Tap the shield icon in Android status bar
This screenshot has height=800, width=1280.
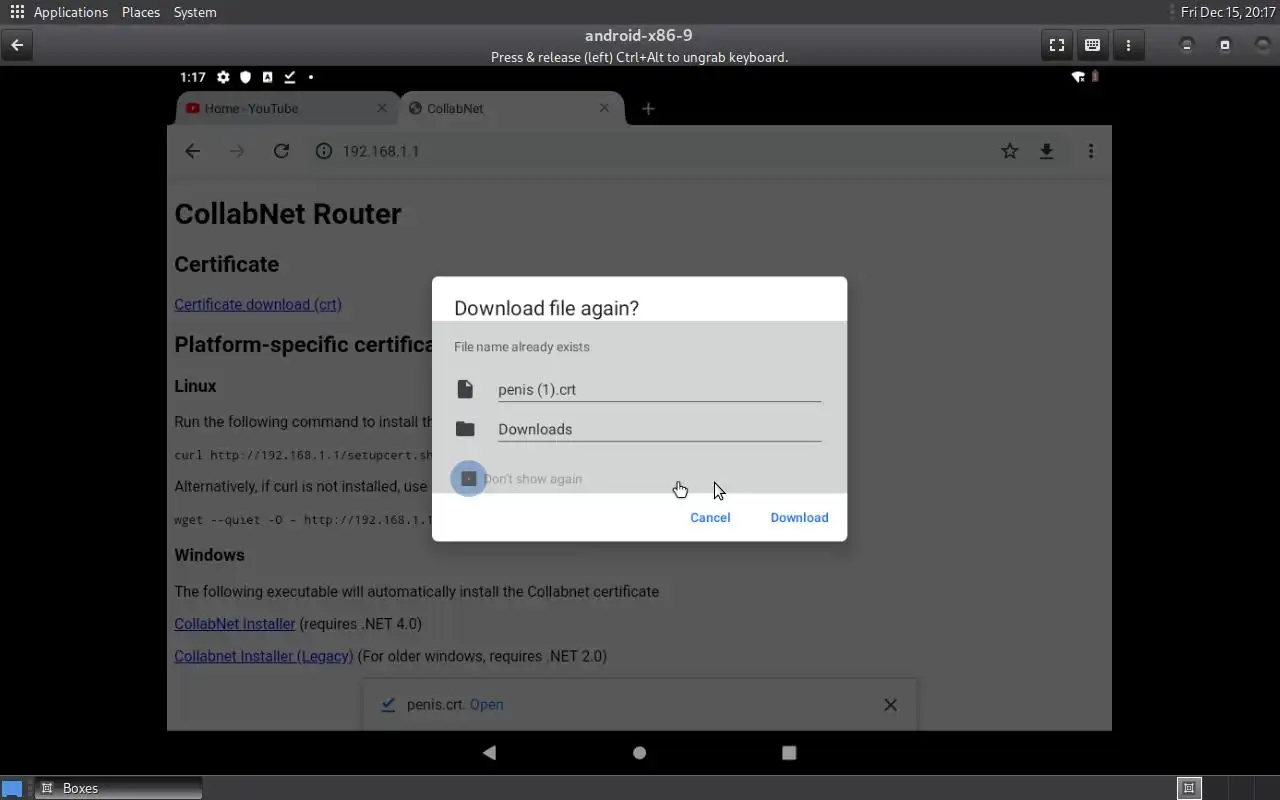[x=245, y=77]
